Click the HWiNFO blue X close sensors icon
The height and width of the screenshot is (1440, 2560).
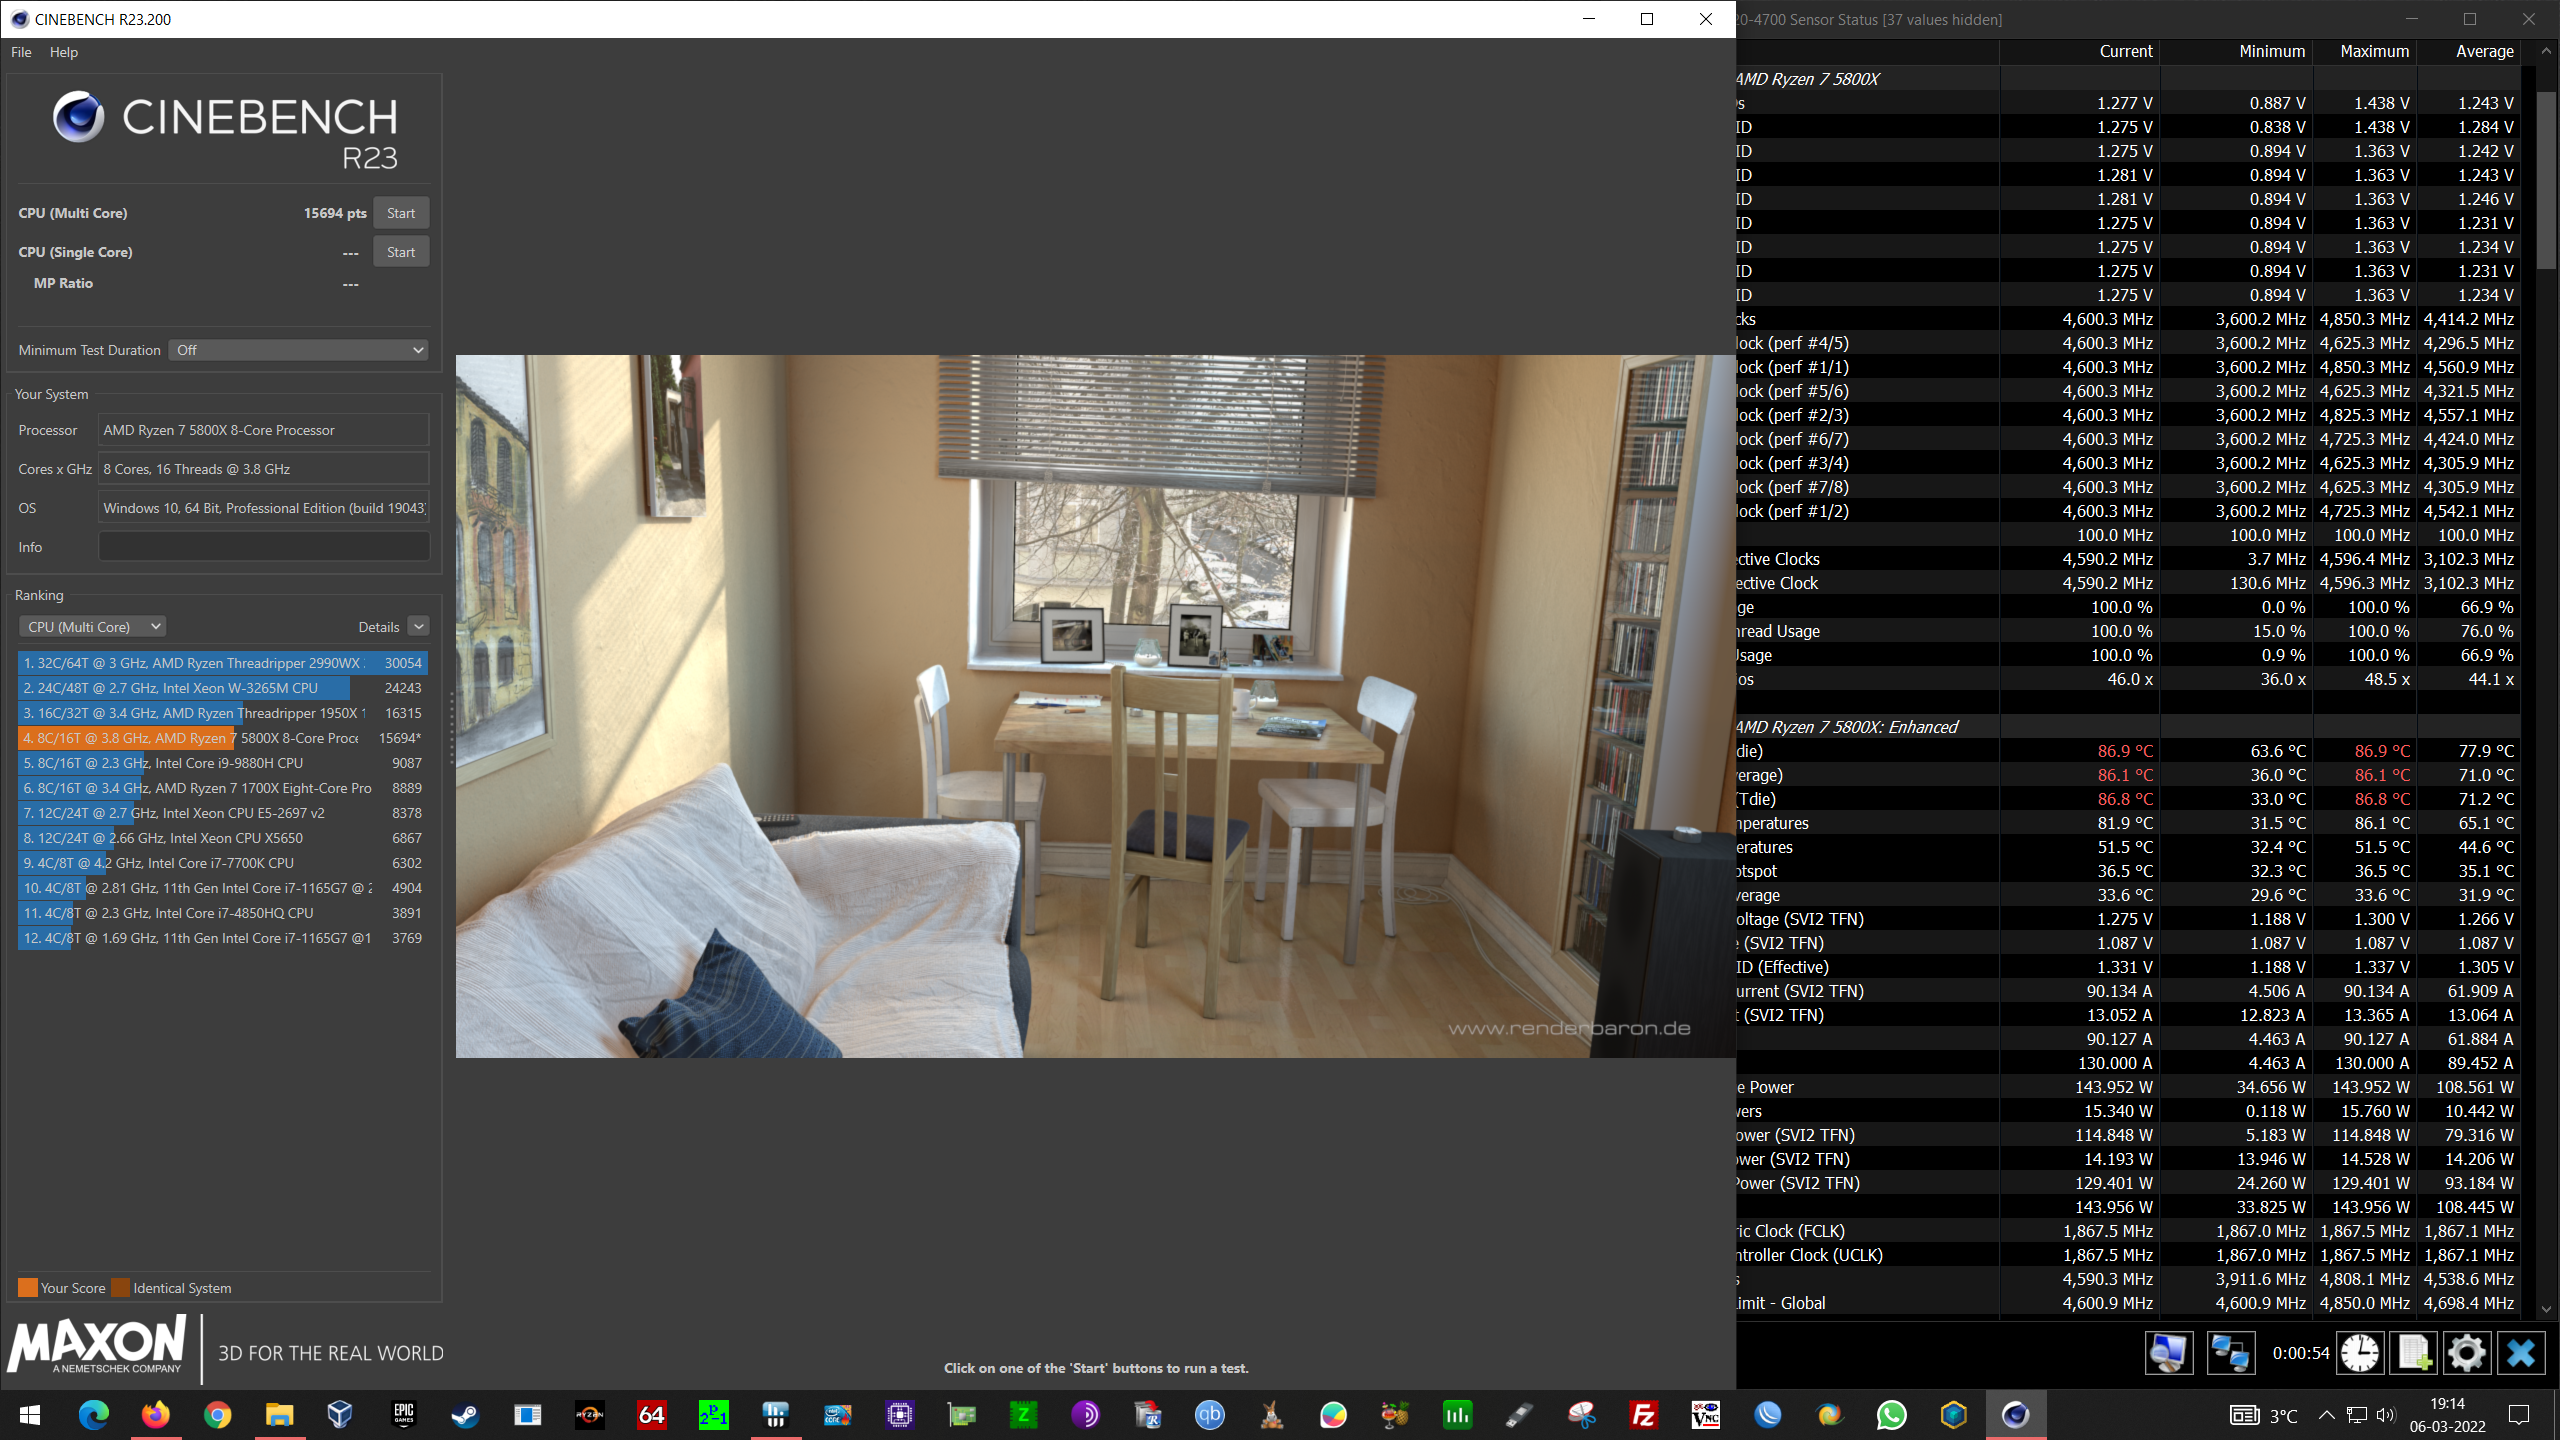pyautogui.click(x=2521, y=1353)
